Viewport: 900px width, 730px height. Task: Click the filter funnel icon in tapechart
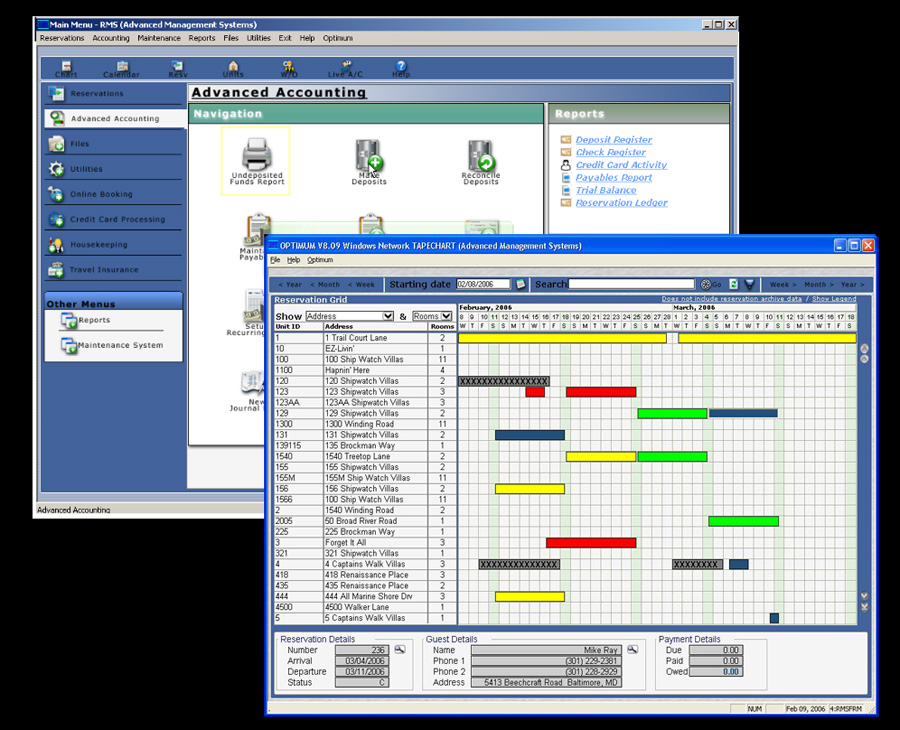750,284
